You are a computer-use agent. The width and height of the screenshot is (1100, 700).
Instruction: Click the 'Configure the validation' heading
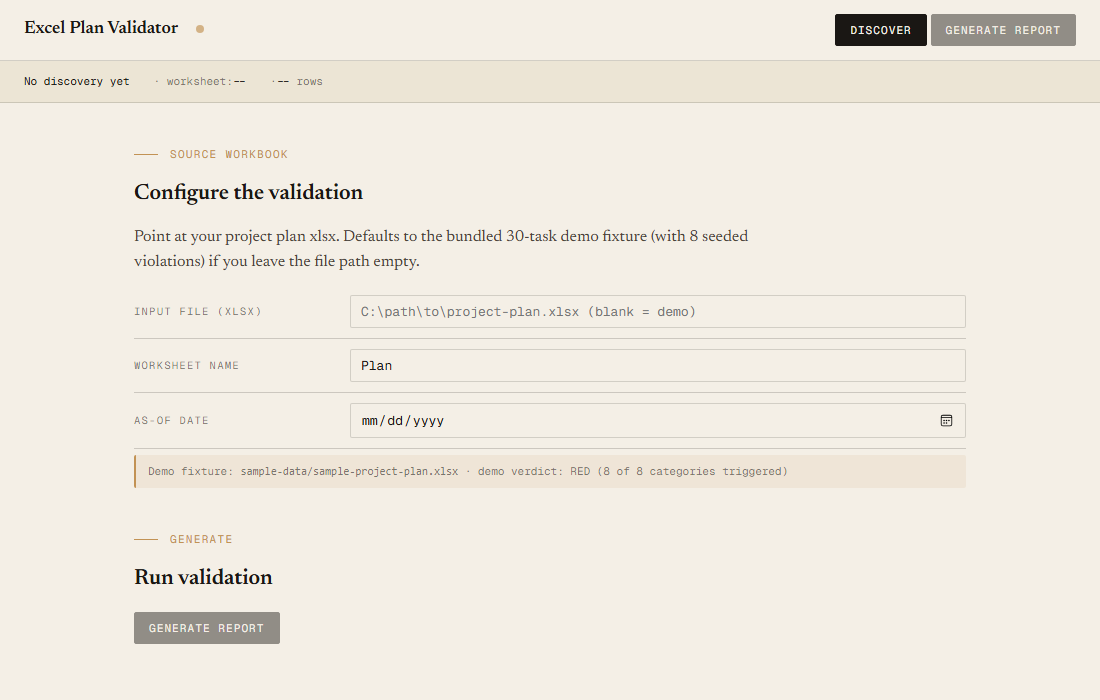tap(248, 192)
